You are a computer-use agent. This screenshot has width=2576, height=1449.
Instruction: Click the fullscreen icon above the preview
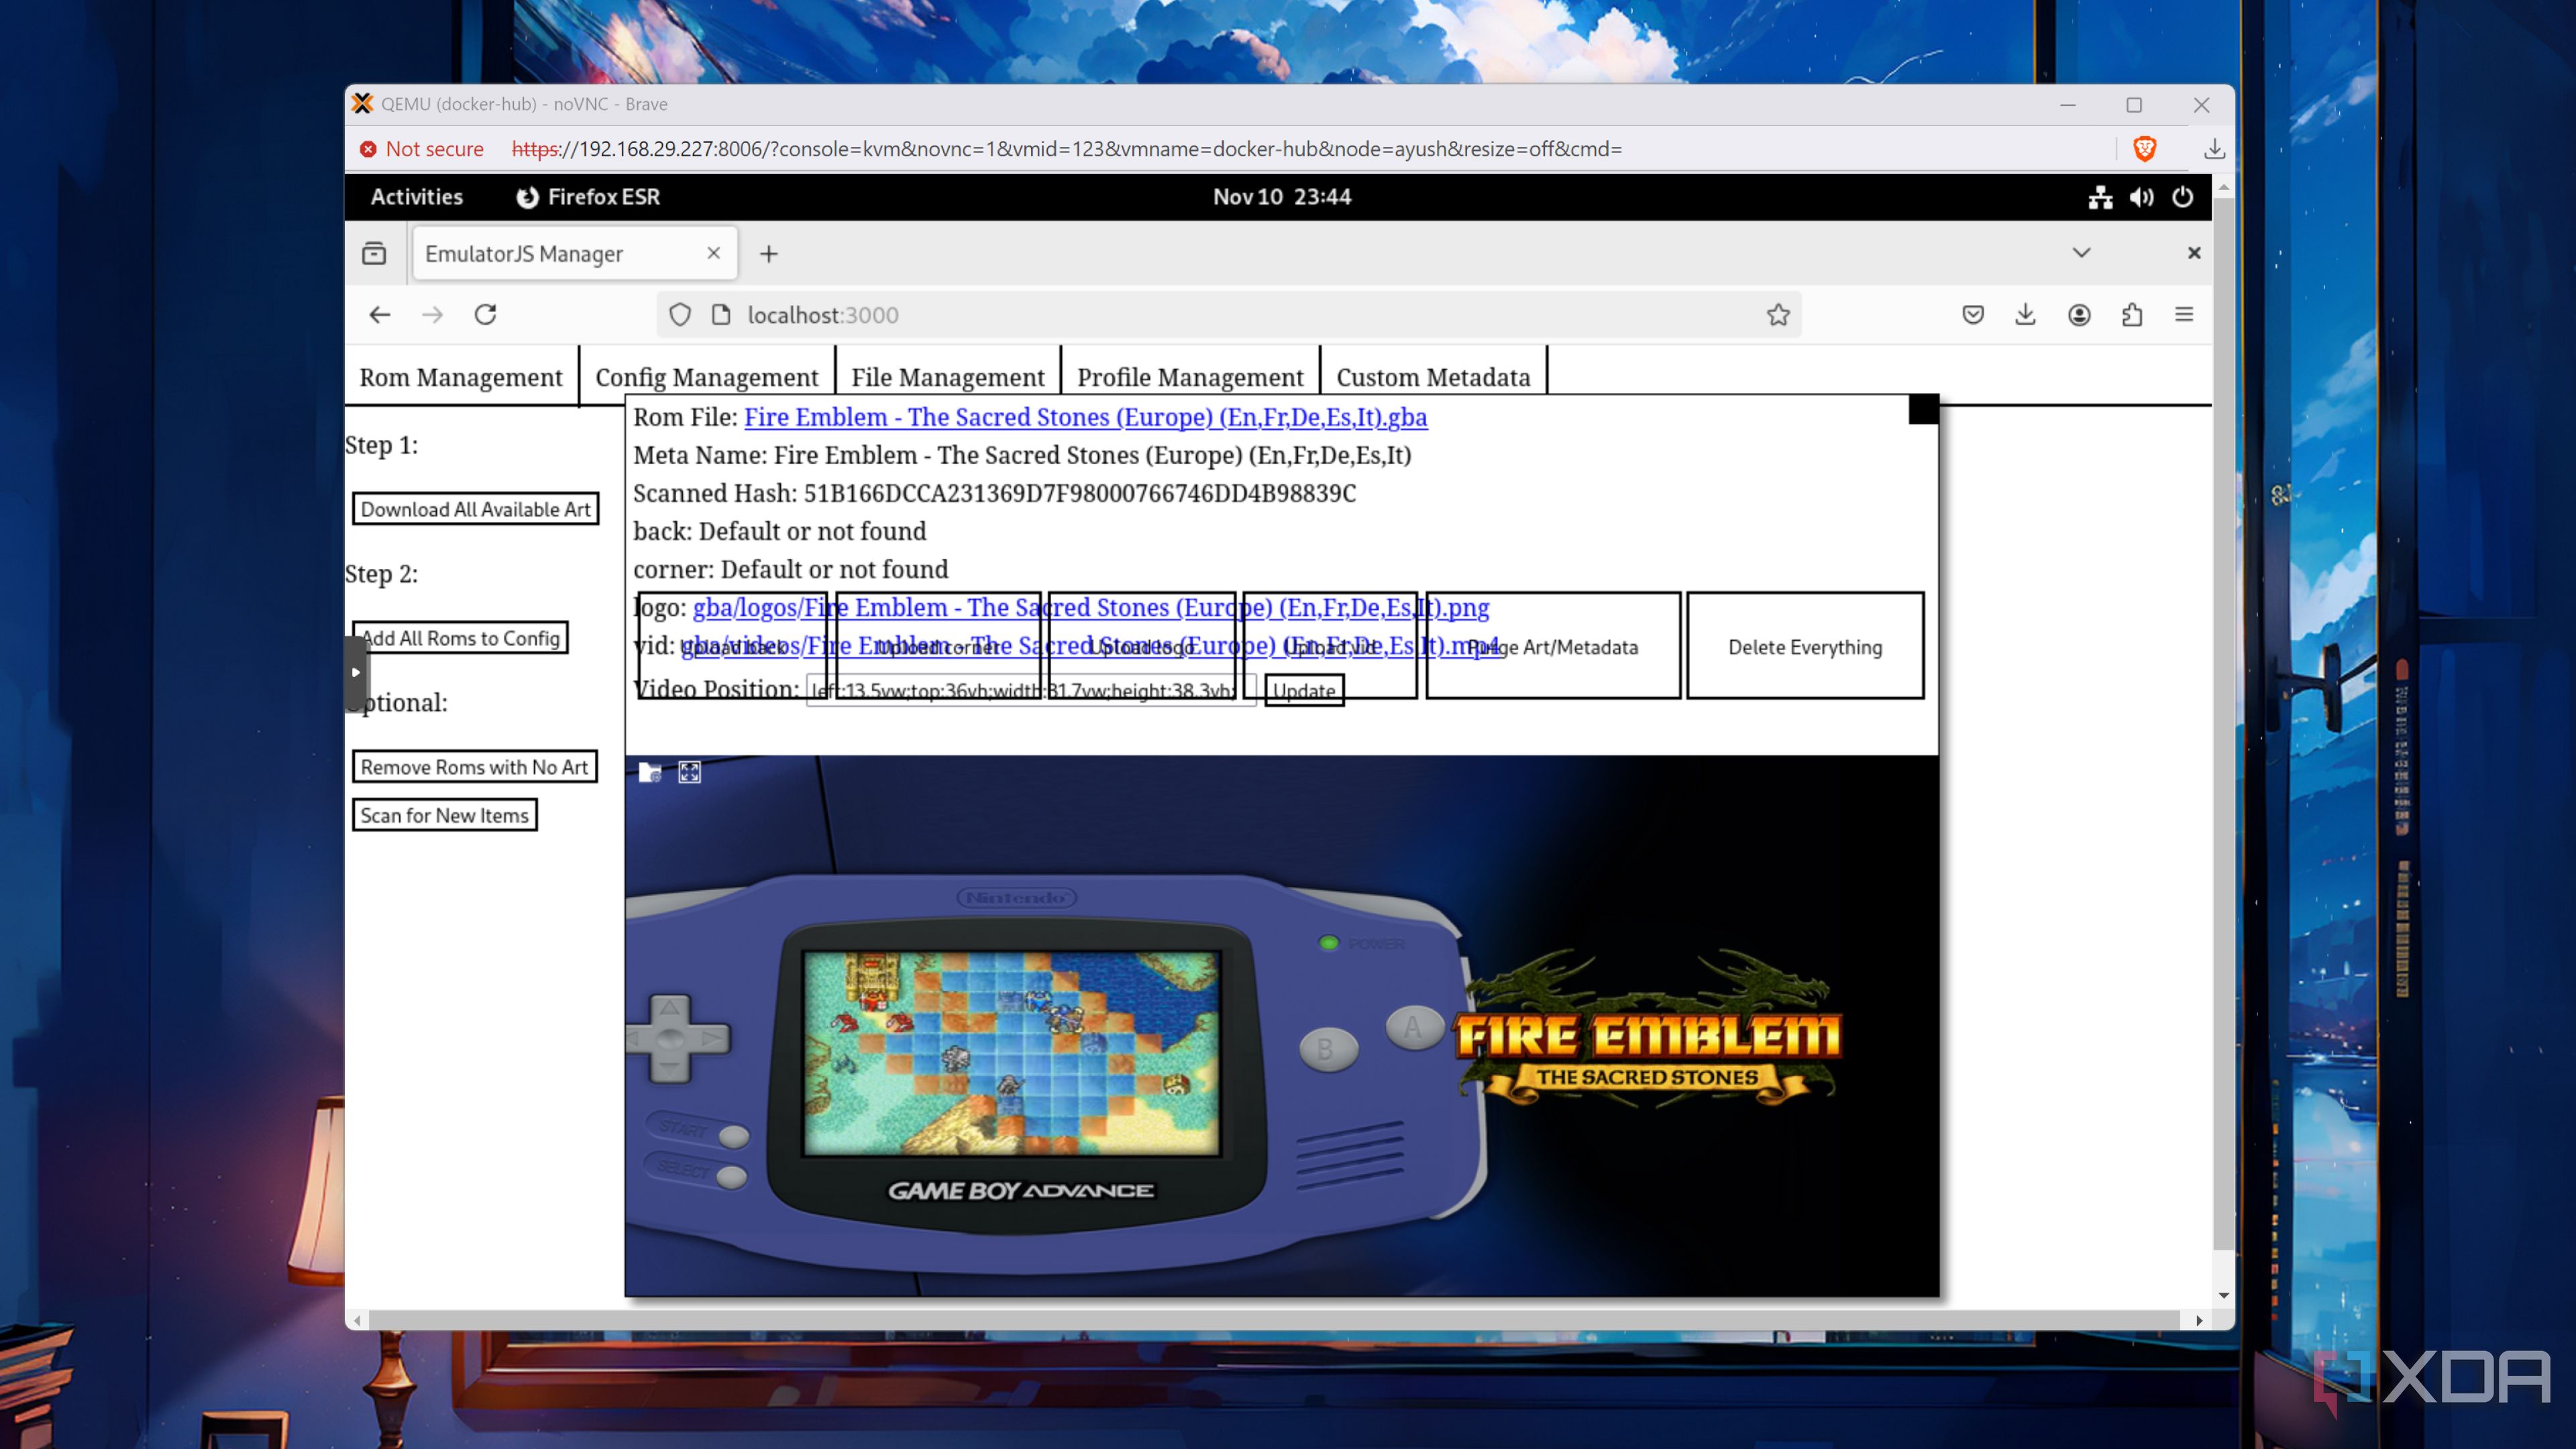pyautogui.click(x=690, y=772)
